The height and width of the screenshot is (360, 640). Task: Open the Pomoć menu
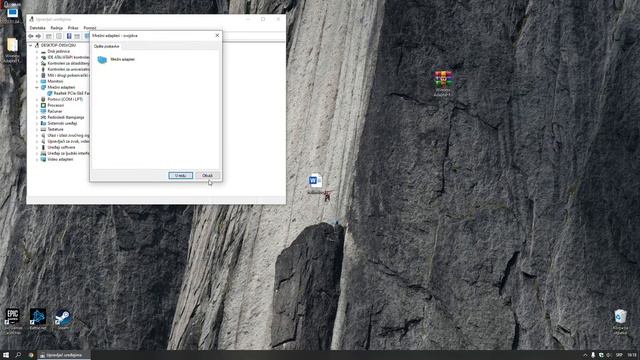click(x=90, y=28)
